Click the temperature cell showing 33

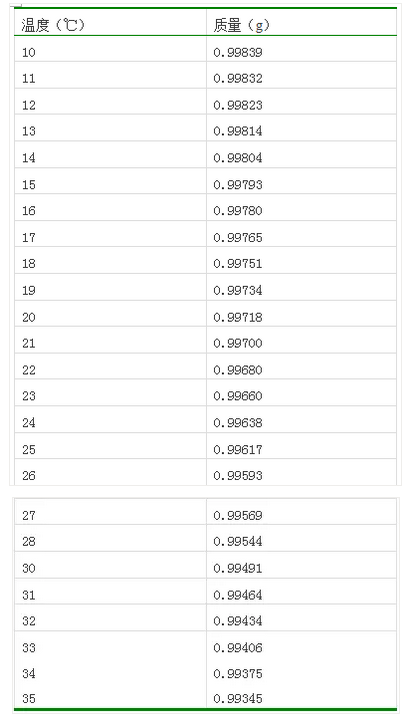pos(110,647)
